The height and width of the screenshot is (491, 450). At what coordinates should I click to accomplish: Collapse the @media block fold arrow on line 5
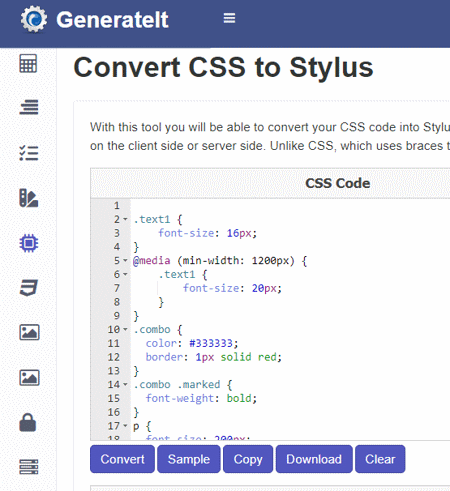click(125, 260)
